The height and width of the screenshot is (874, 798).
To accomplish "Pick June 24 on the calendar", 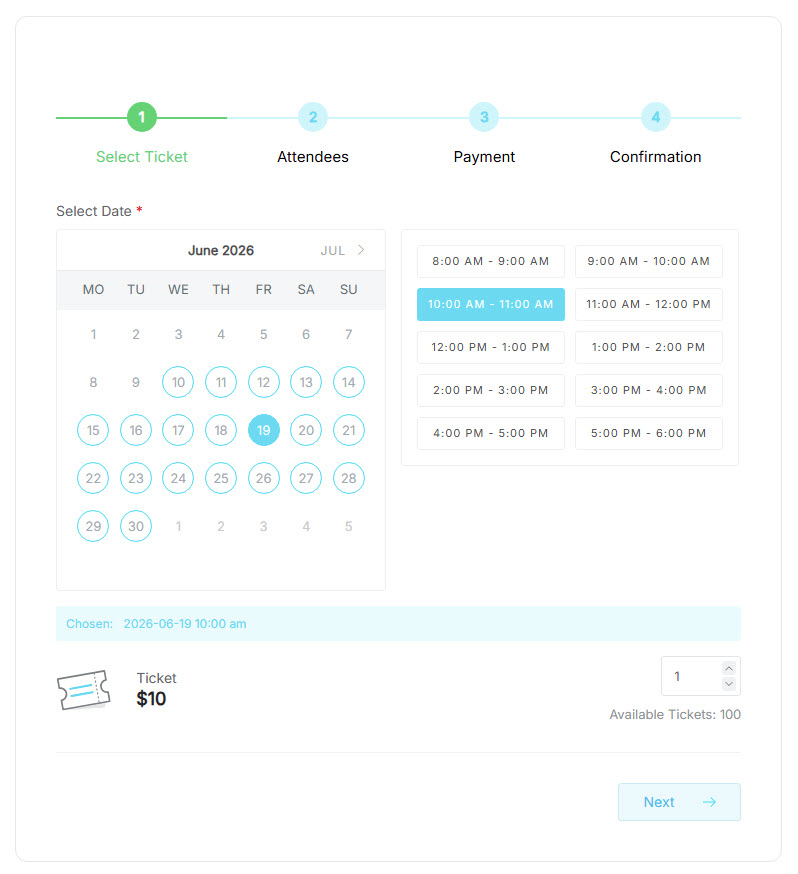I will 178,478.
